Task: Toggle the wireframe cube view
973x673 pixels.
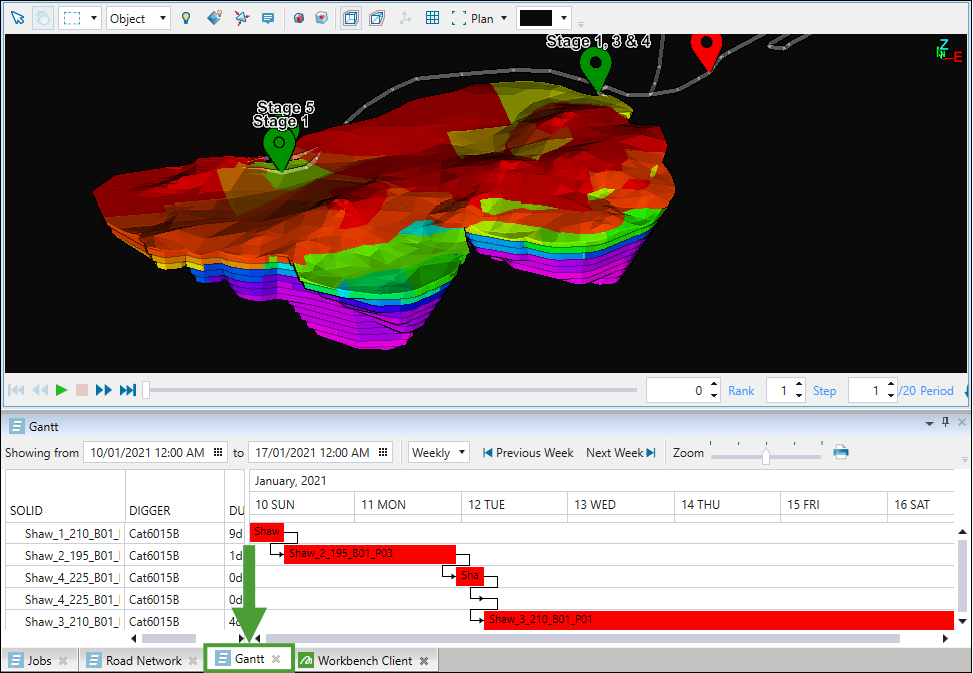Action: [377, 18]
